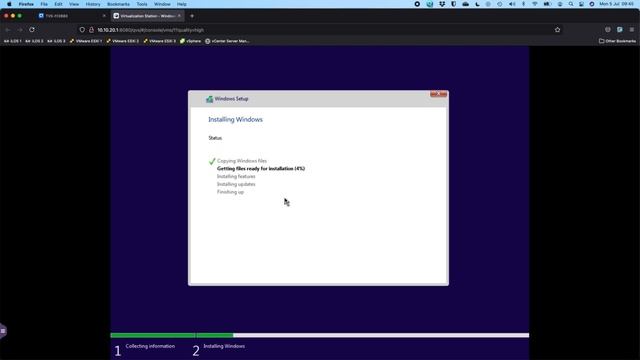Click the Bluetooth menu bar icon

524,4
